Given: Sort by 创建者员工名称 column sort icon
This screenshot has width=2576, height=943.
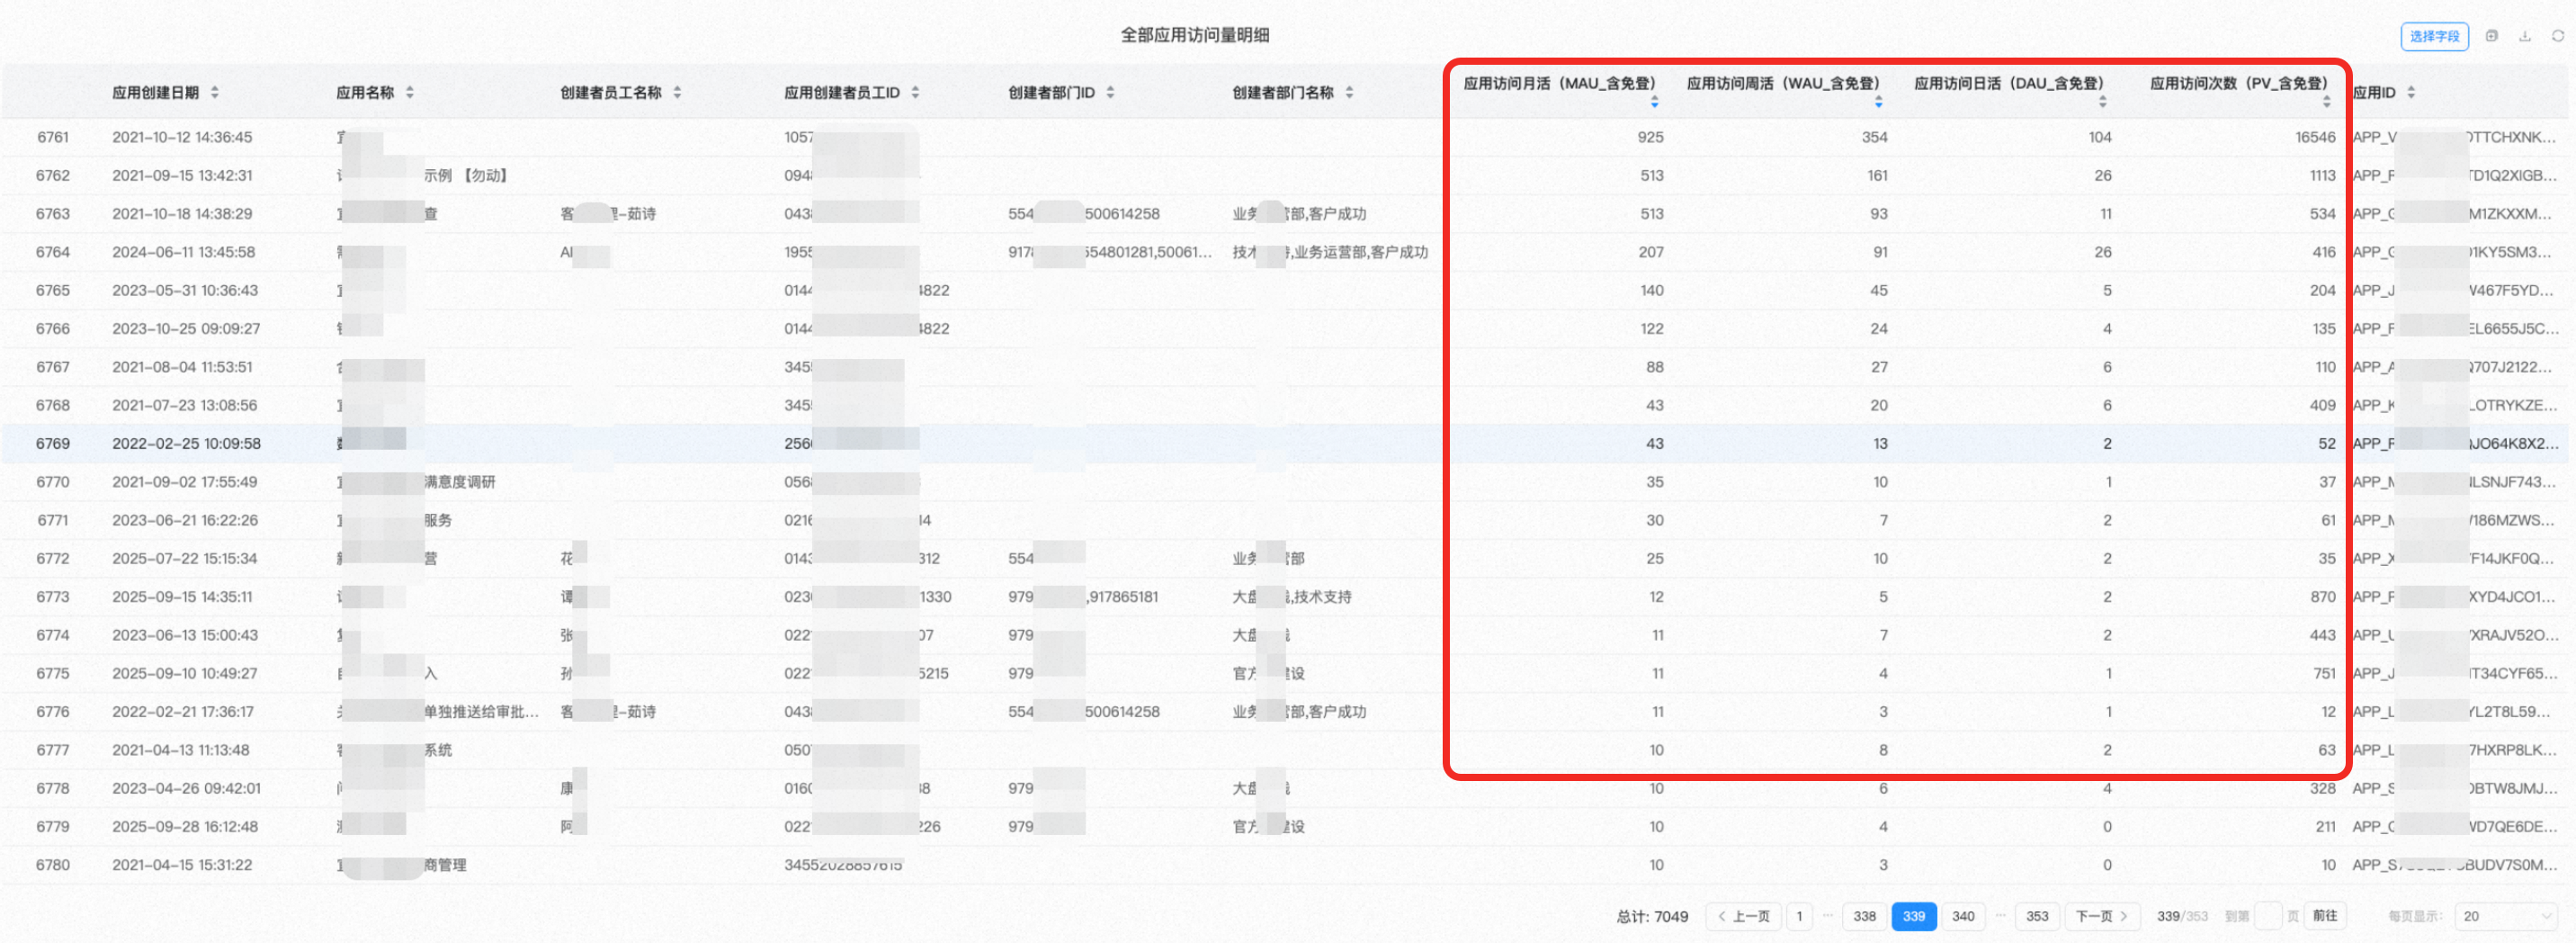Looking at the screenshot, I should coord(677,93).
